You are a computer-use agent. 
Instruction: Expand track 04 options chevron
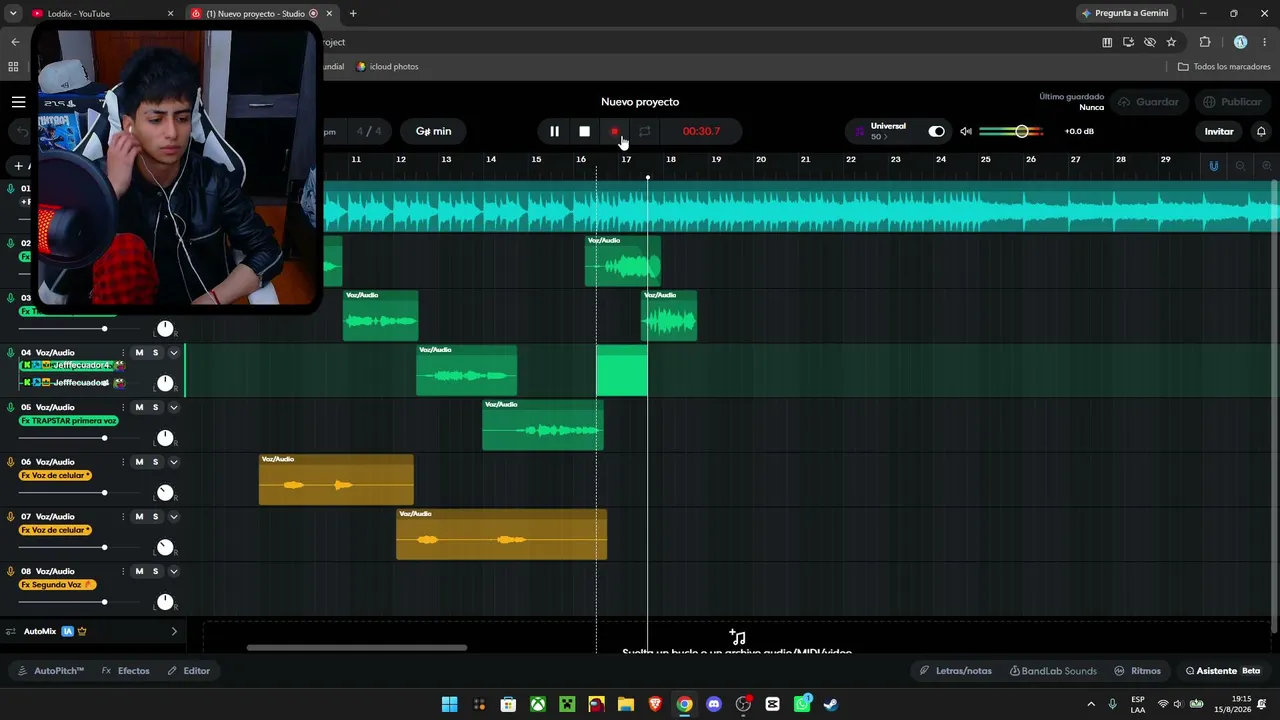coord(173,352)
